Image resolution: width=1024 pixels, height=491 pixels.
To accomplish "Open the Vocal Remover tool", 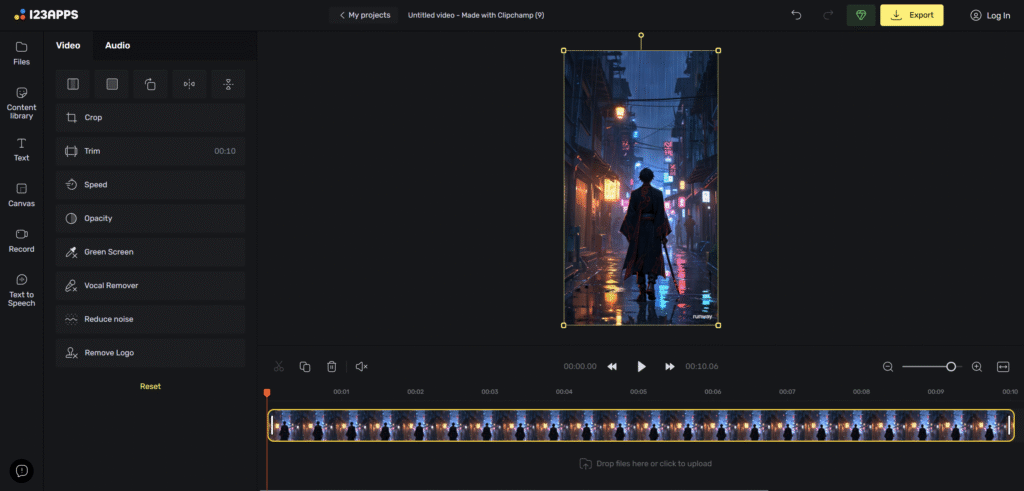I will point(150,285).
